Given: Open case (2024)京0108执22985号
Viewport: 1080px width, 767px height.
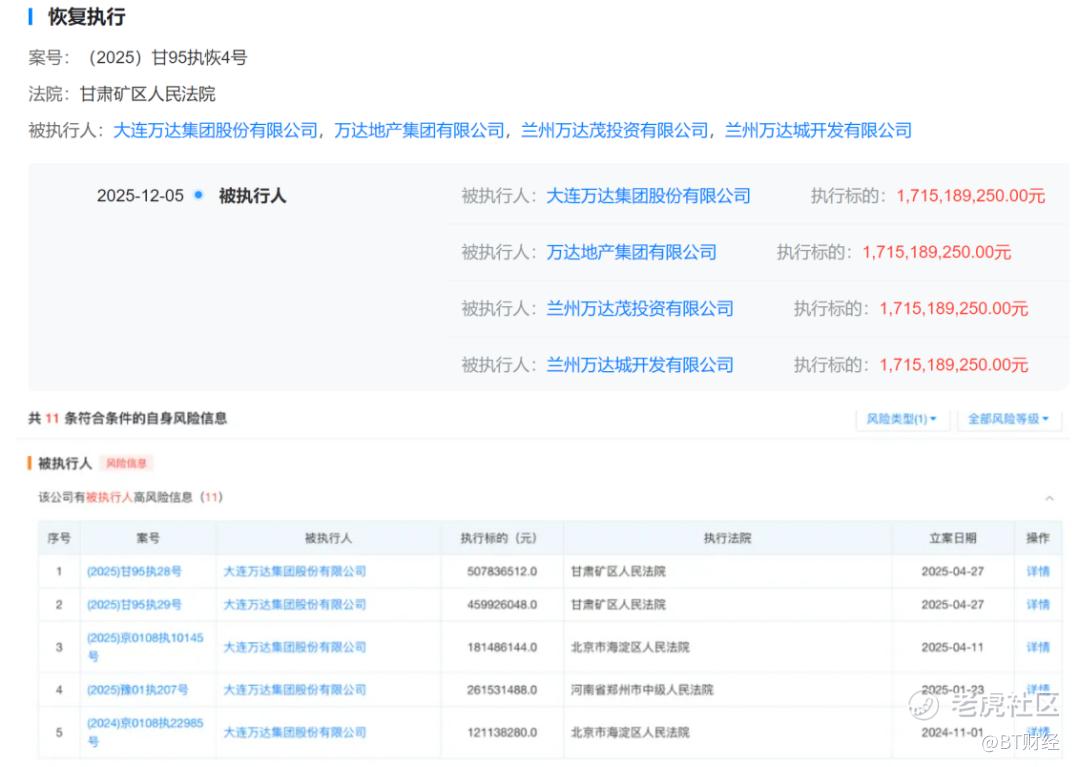Looking at the screenshot, I should (145, 732).
